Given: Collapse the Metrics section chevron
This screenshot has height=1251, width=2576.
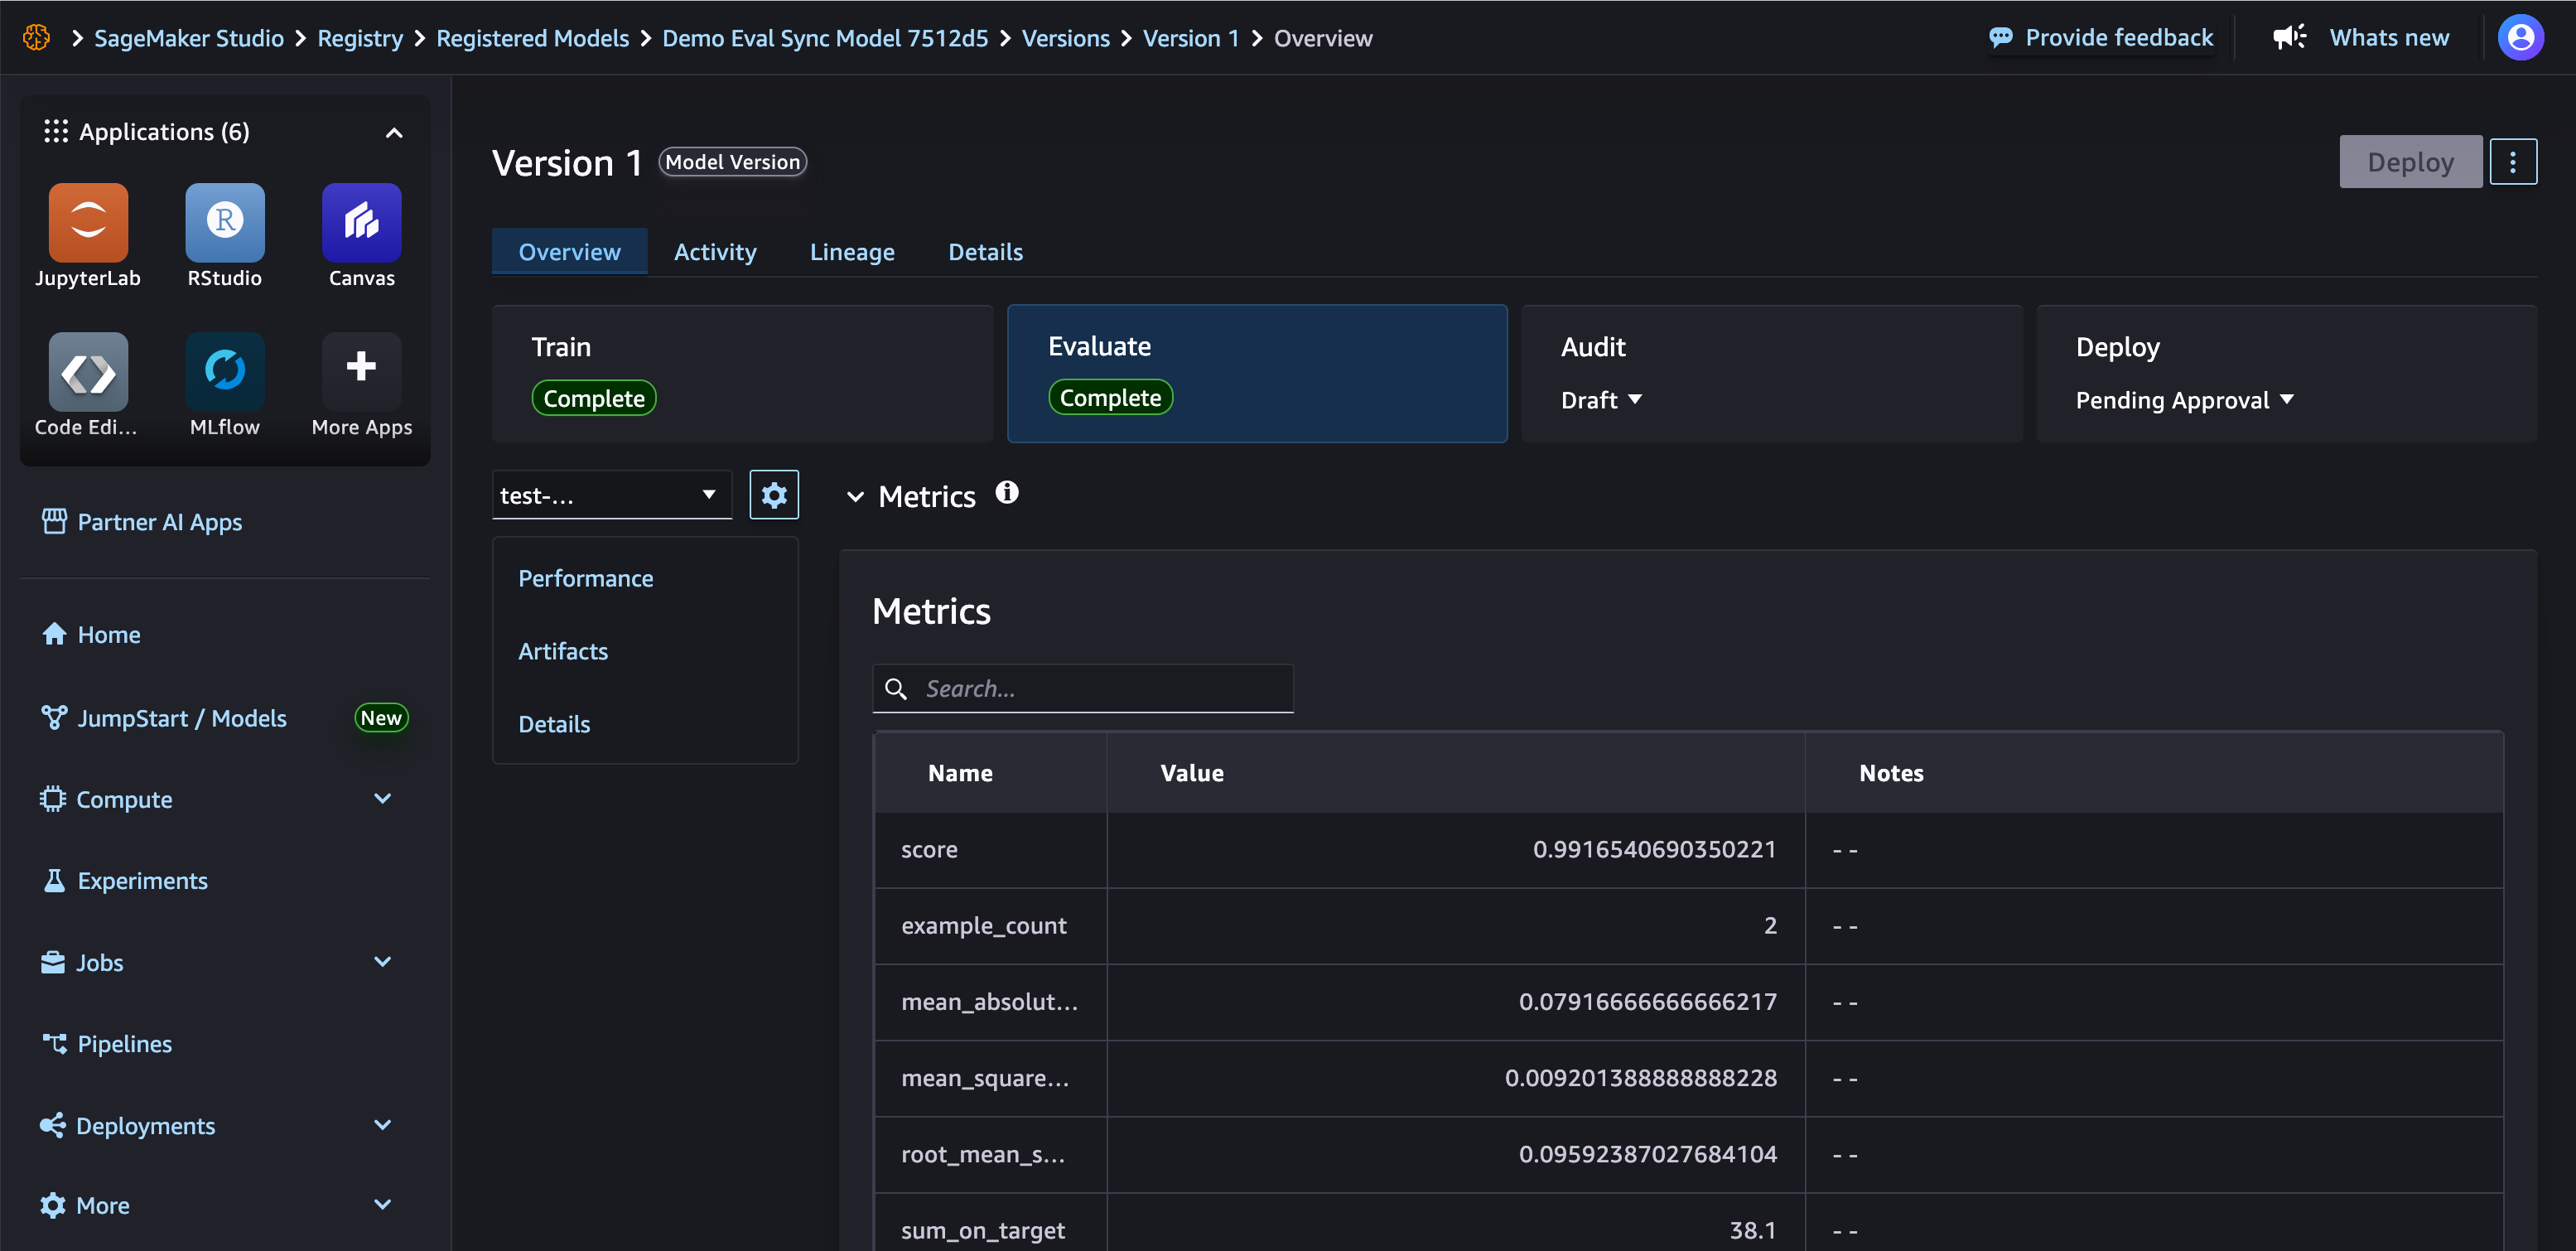Looking at the screenshot, I should [855, 497].
